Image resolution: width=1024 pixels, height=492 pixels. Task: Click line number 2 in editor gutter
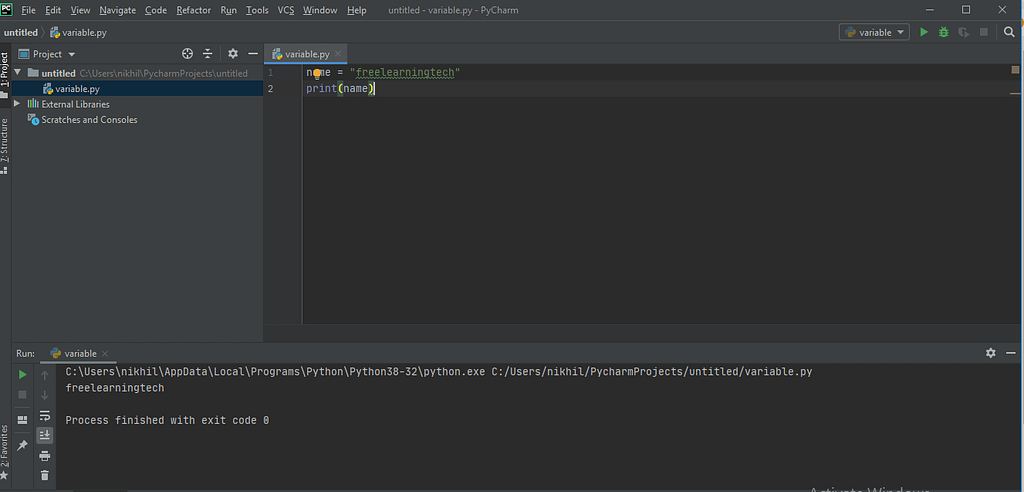270,89
